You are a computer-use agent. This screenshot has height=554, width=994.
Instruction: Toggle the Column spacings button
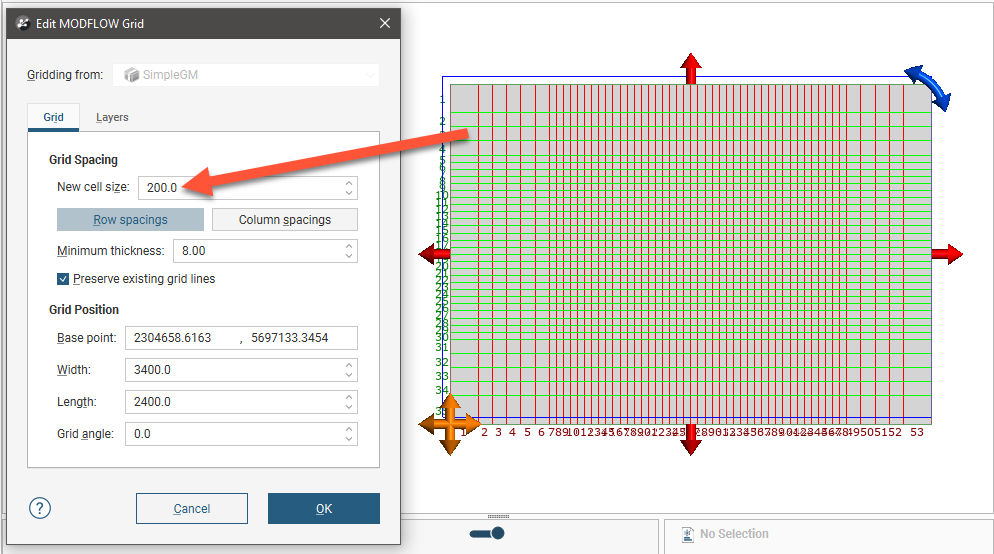[284, 220]
